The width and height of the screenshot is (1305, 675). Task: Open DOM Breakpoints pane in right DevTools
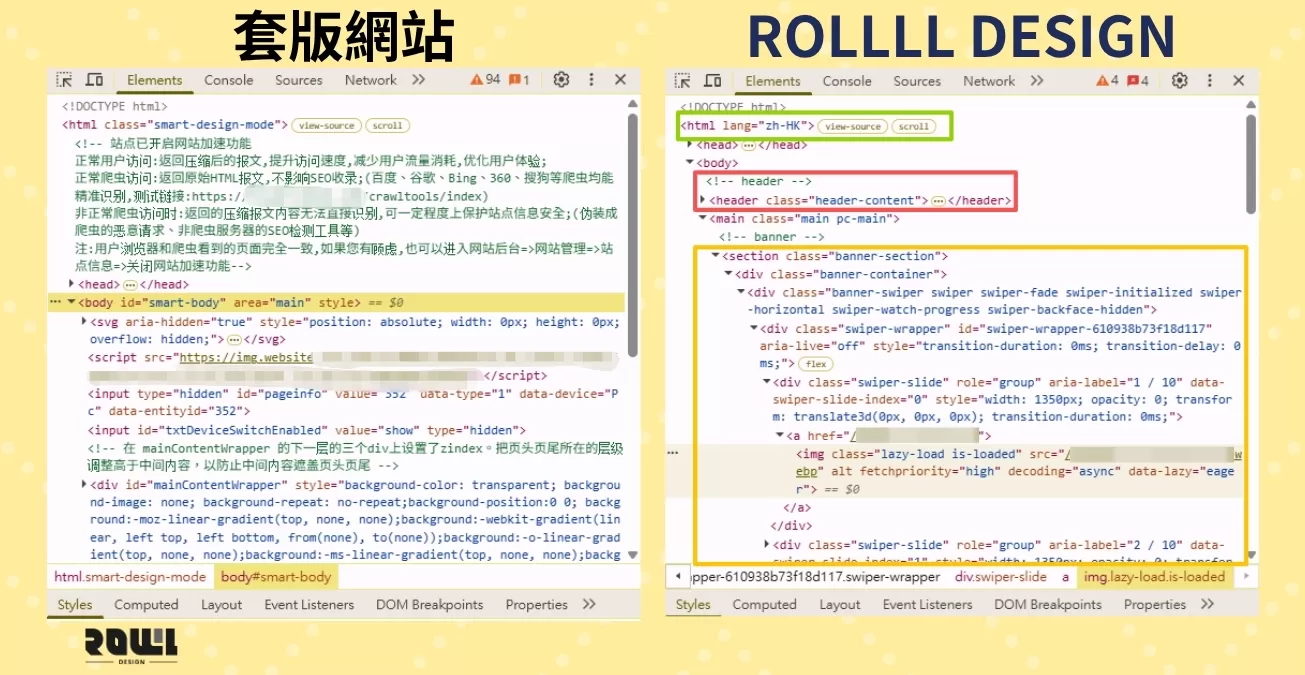1048,604
